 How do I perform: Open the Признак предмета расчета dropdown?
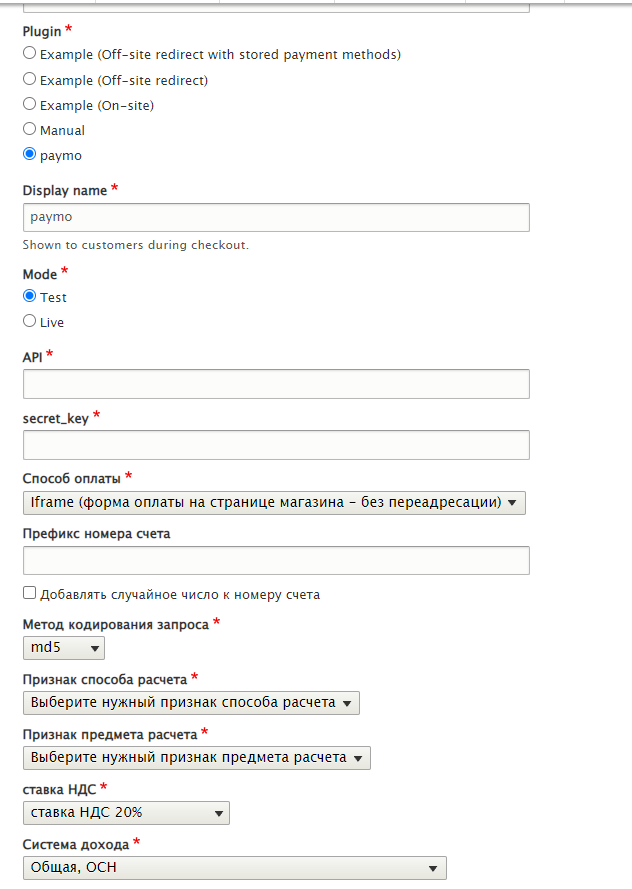[196, 757]
